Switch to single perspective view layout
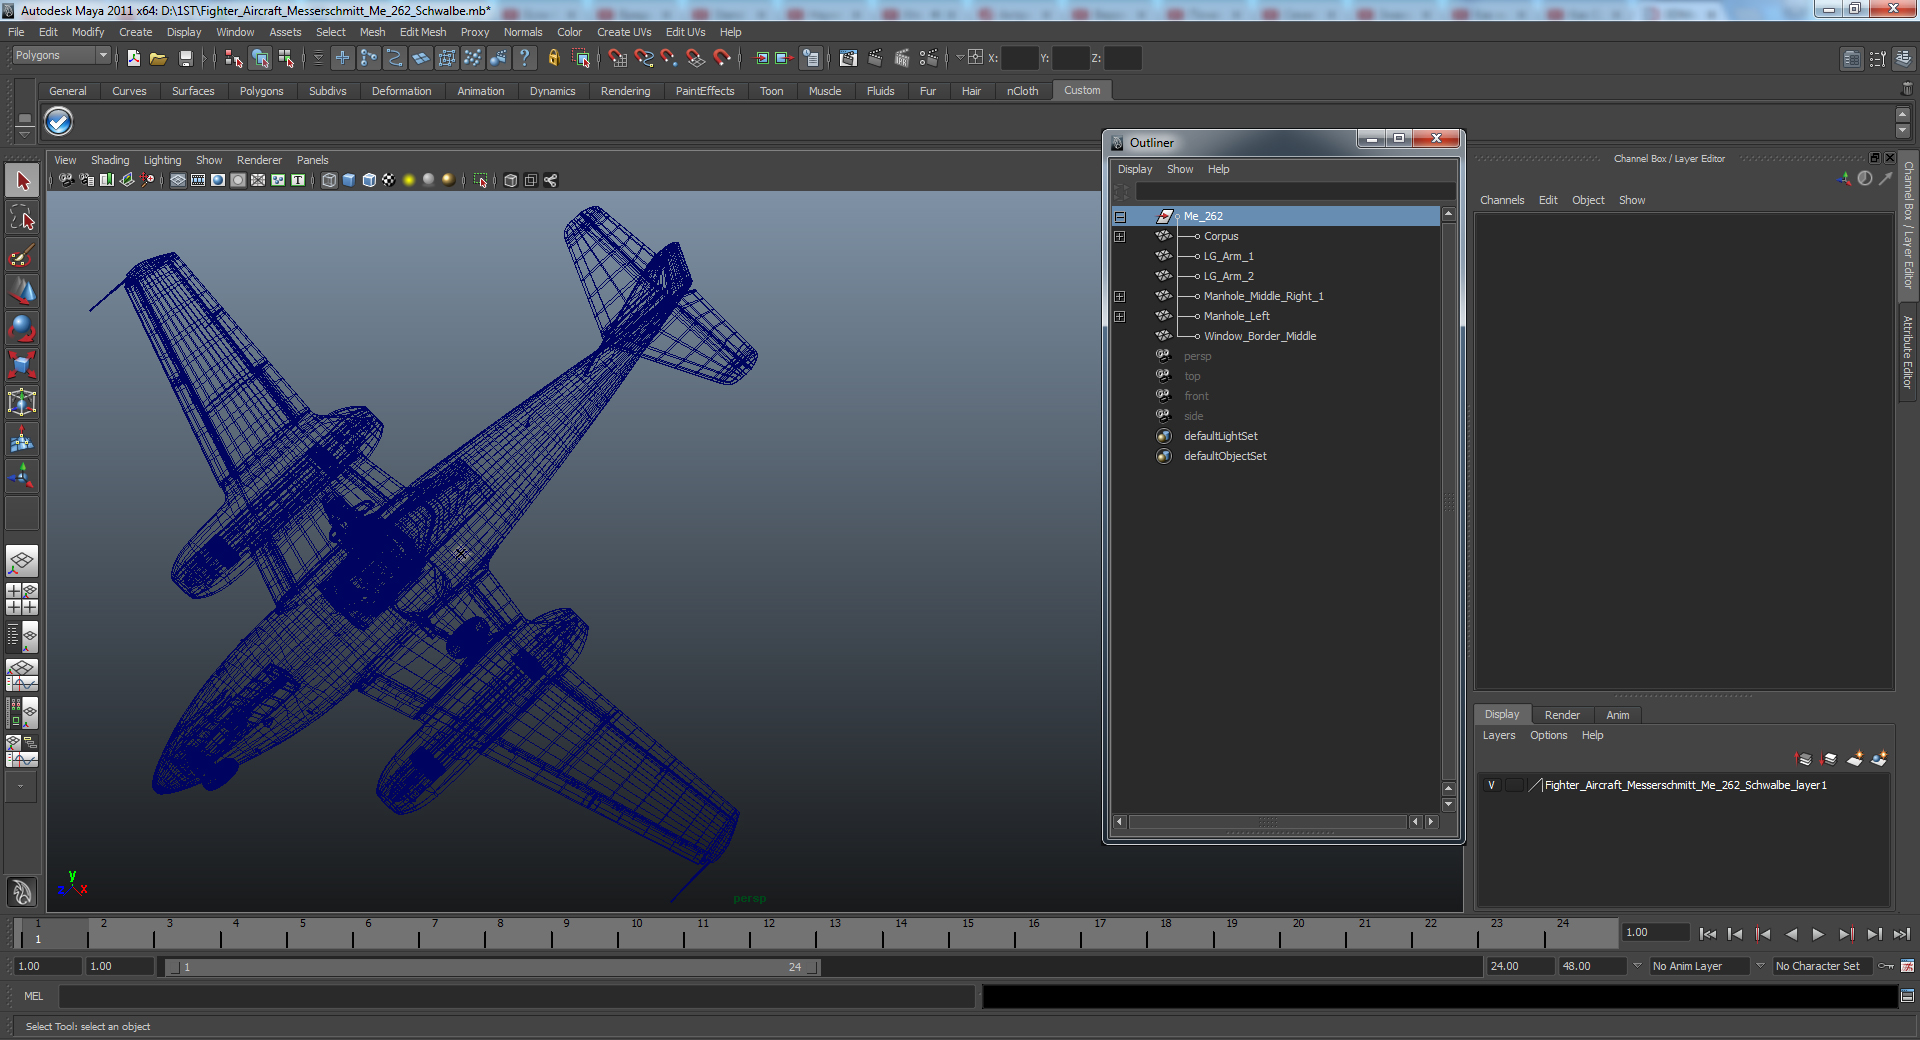Image resolution: width=1920 pixels, height=1040 pixels. click(22, 561)
